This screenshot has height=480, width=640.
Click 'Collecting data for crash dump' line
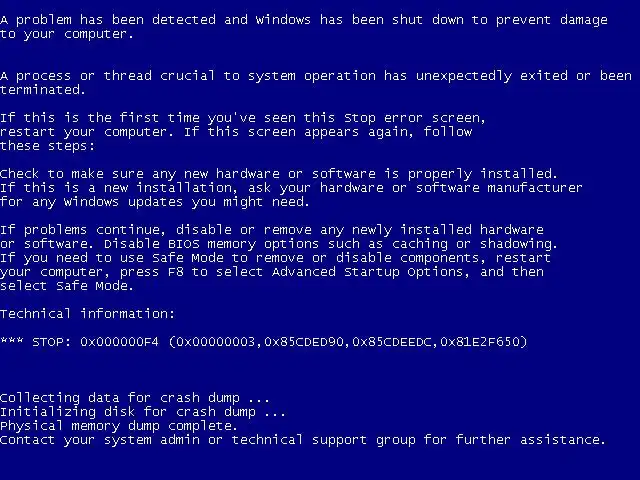[135, 398]
